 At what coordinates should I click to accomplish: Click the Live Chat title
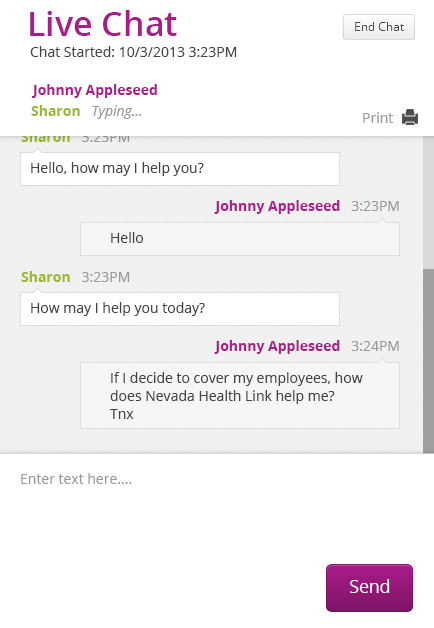click(102, 24)
